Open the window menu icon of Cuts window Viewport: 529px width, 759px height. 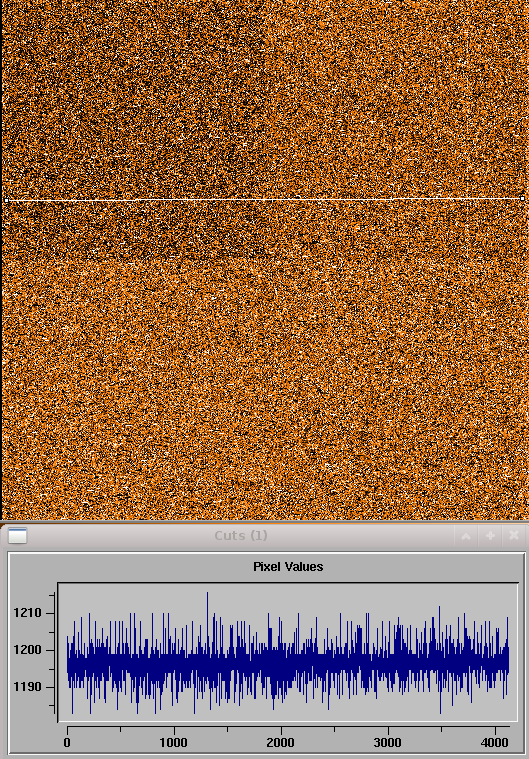(x=17, y=536)
